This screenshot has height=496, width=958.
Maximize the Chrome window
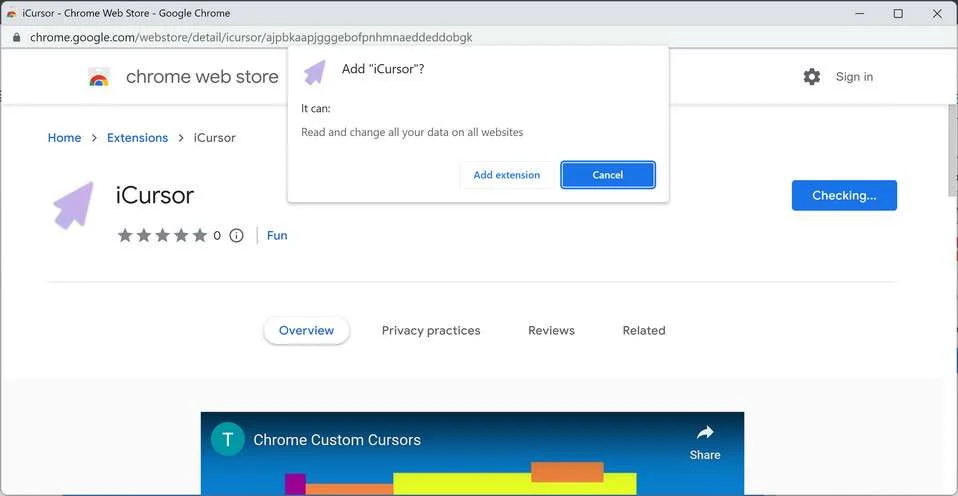tap(898, 13)
